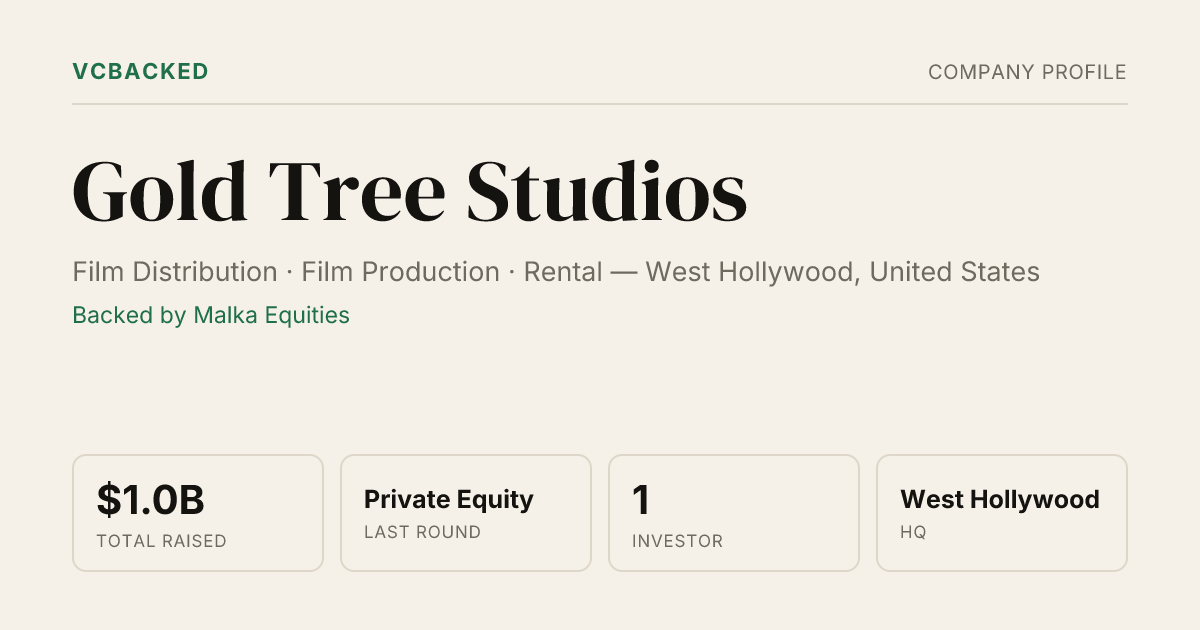Select the INVESTOR caption
The image size is (1200, 630).
(677, 541)
